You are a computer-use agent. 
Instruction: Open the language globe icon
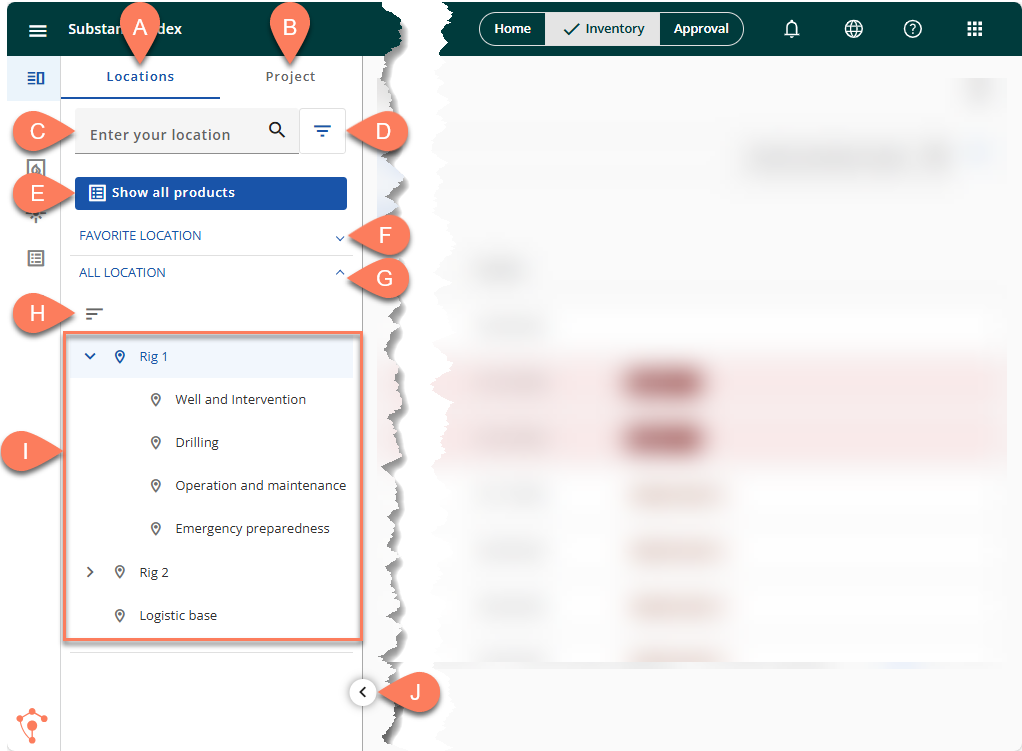(853, 29)
